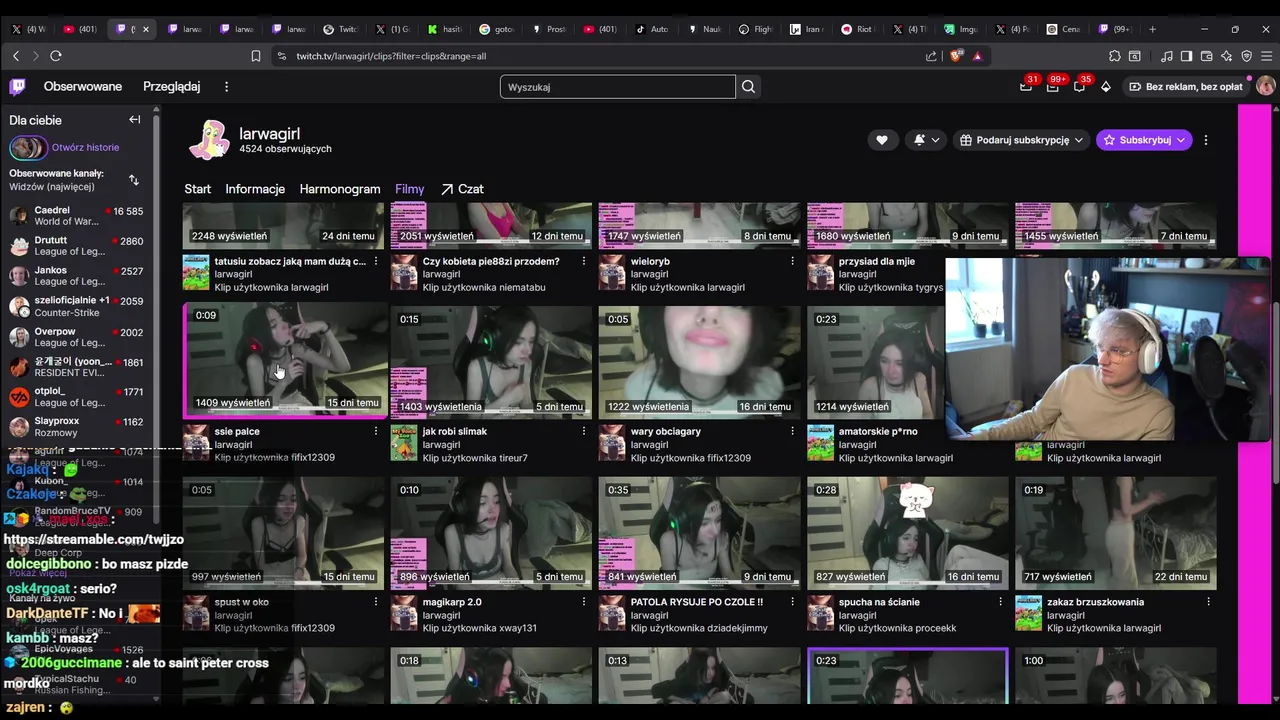Focus the Wyszukaj search field

coord(617,87)
